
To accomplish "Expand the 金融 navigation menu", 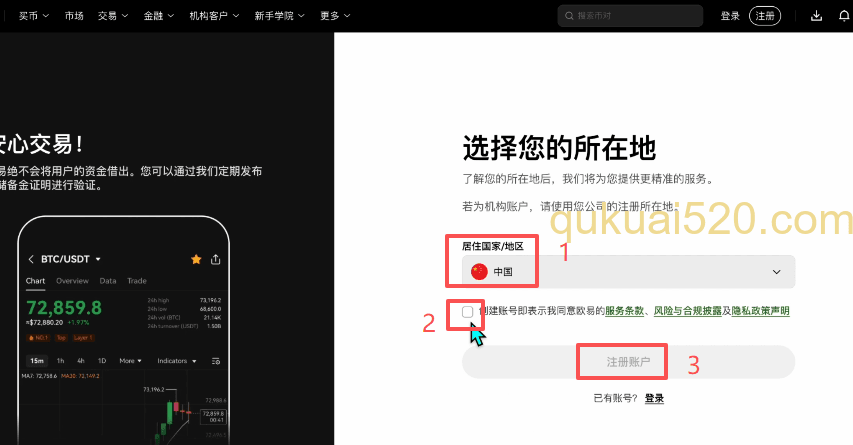I will pyautogui.click(x=158, y=16).
